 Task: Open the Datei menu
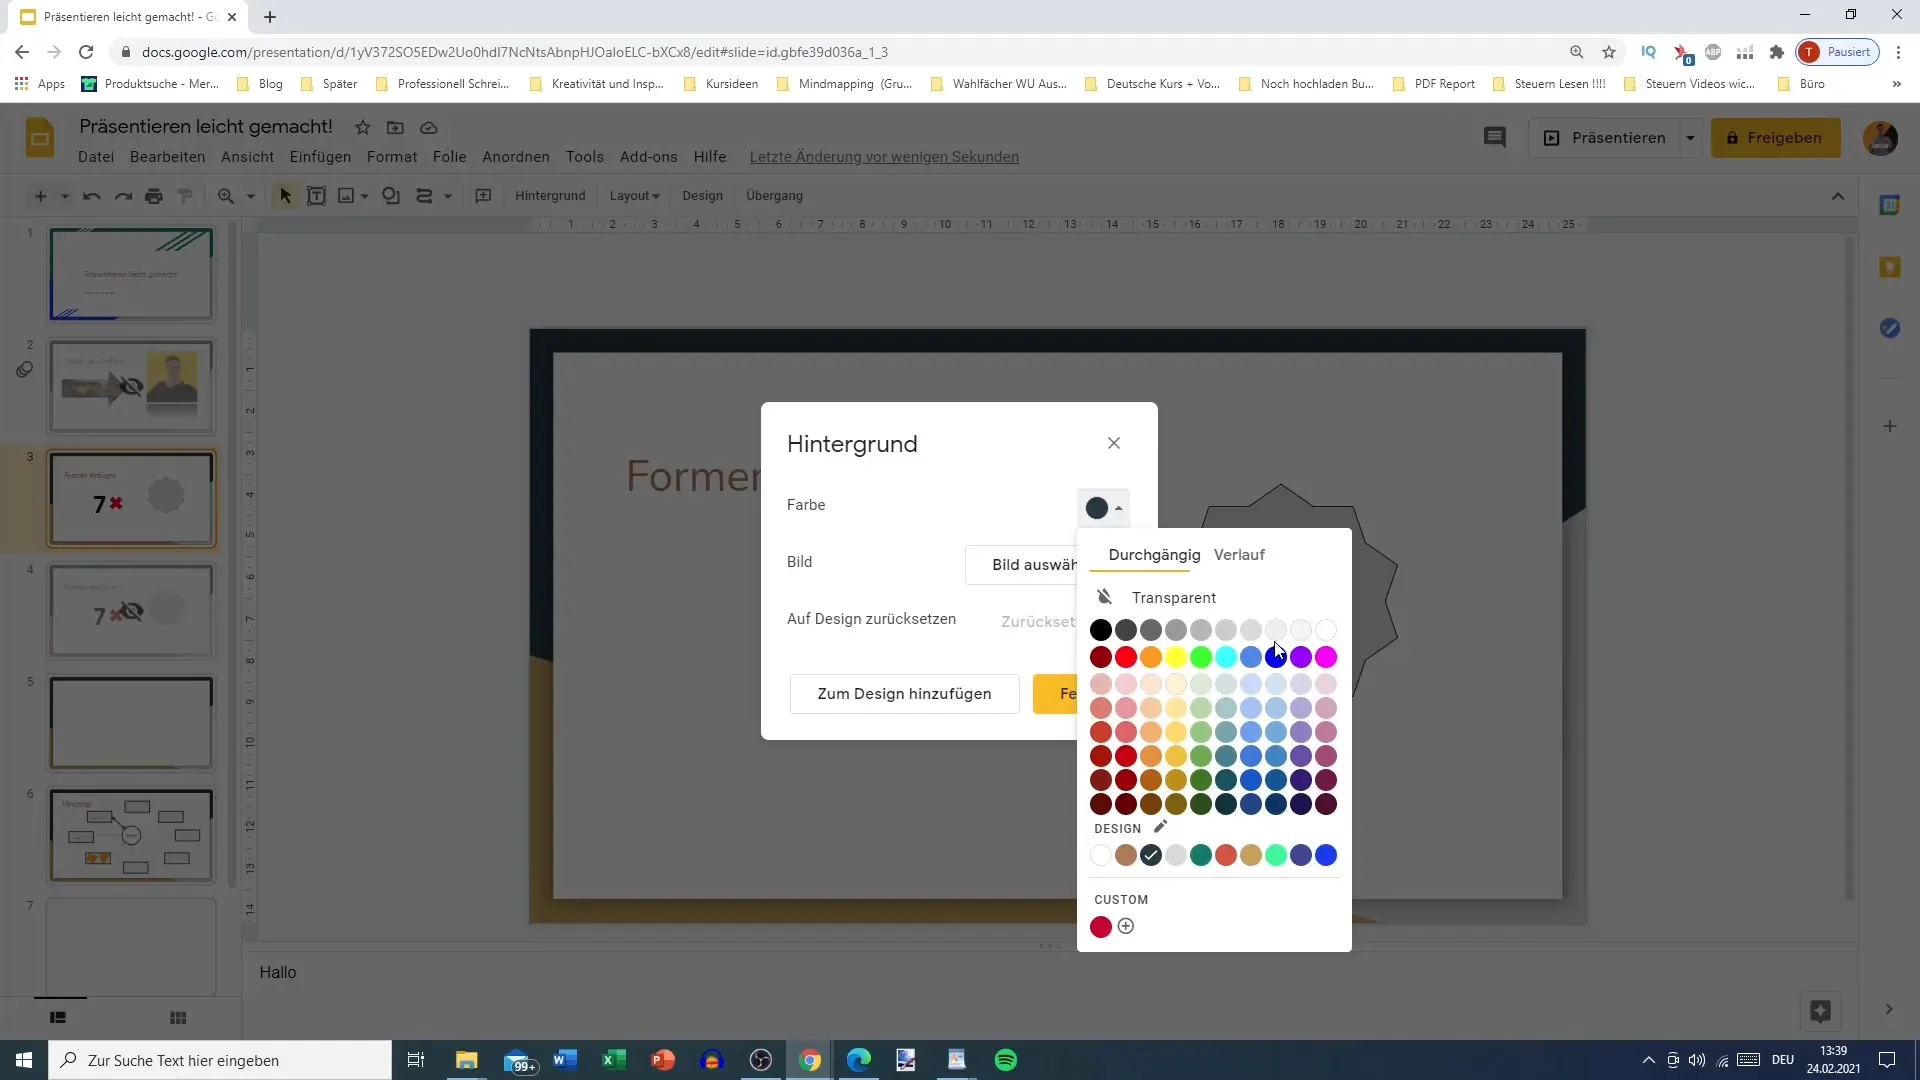[96, 157]
